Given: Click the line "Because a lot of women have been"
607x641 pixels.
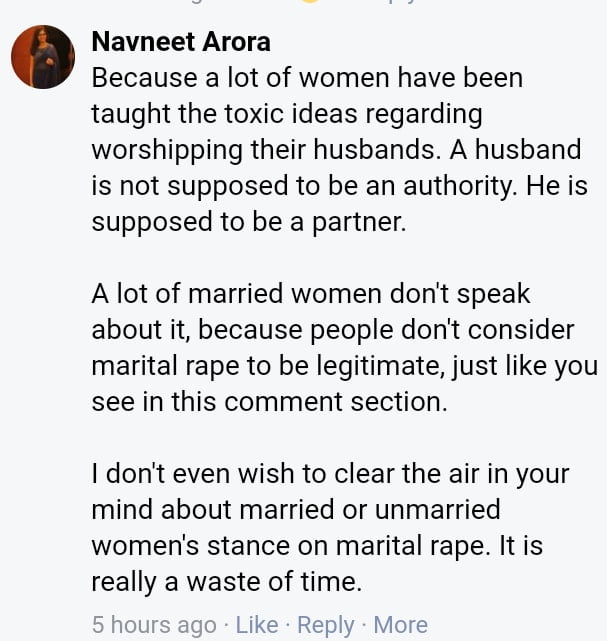Looking at the screenshot, I should click(307, 77).
